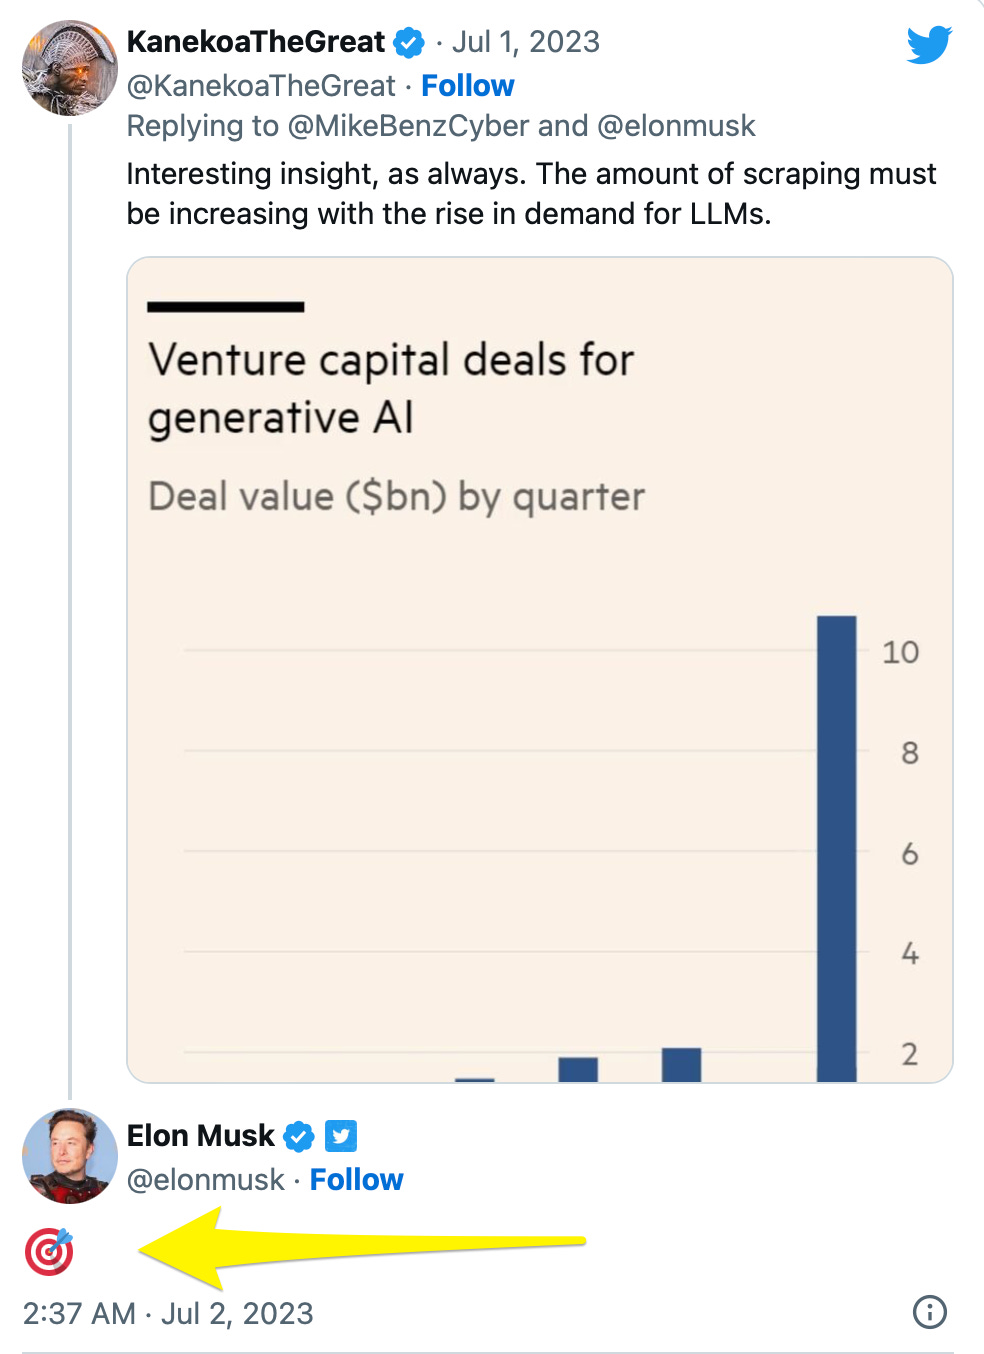This screenshot has width=984, height=1354.
Task: Click the tallest blue bar in the chart
Action: [837, 848]
